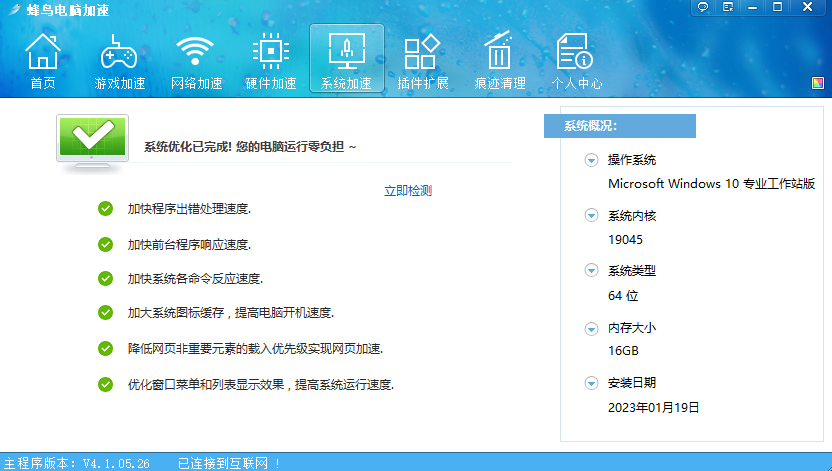Open the title bar menu icon
The image size is (832, 471).
pyautogui.click(x=728, y=7)
